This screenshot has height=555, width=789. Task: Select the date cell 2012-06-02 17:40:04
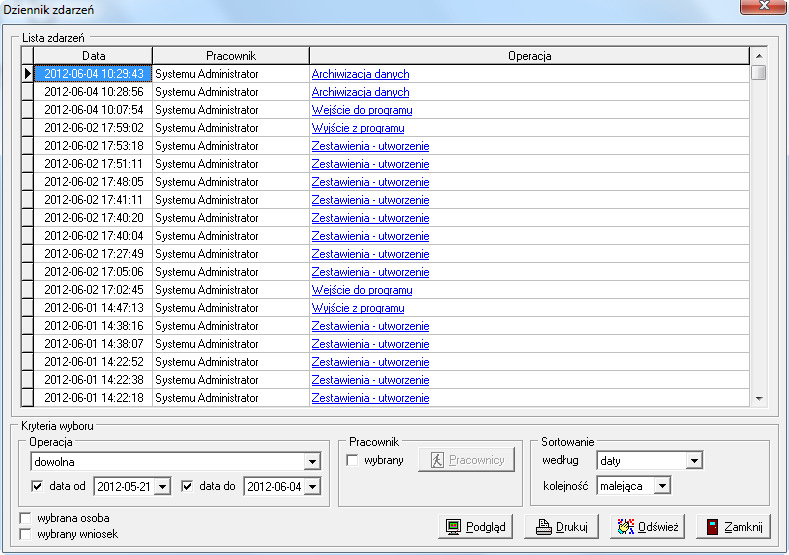tap(93, 236)
